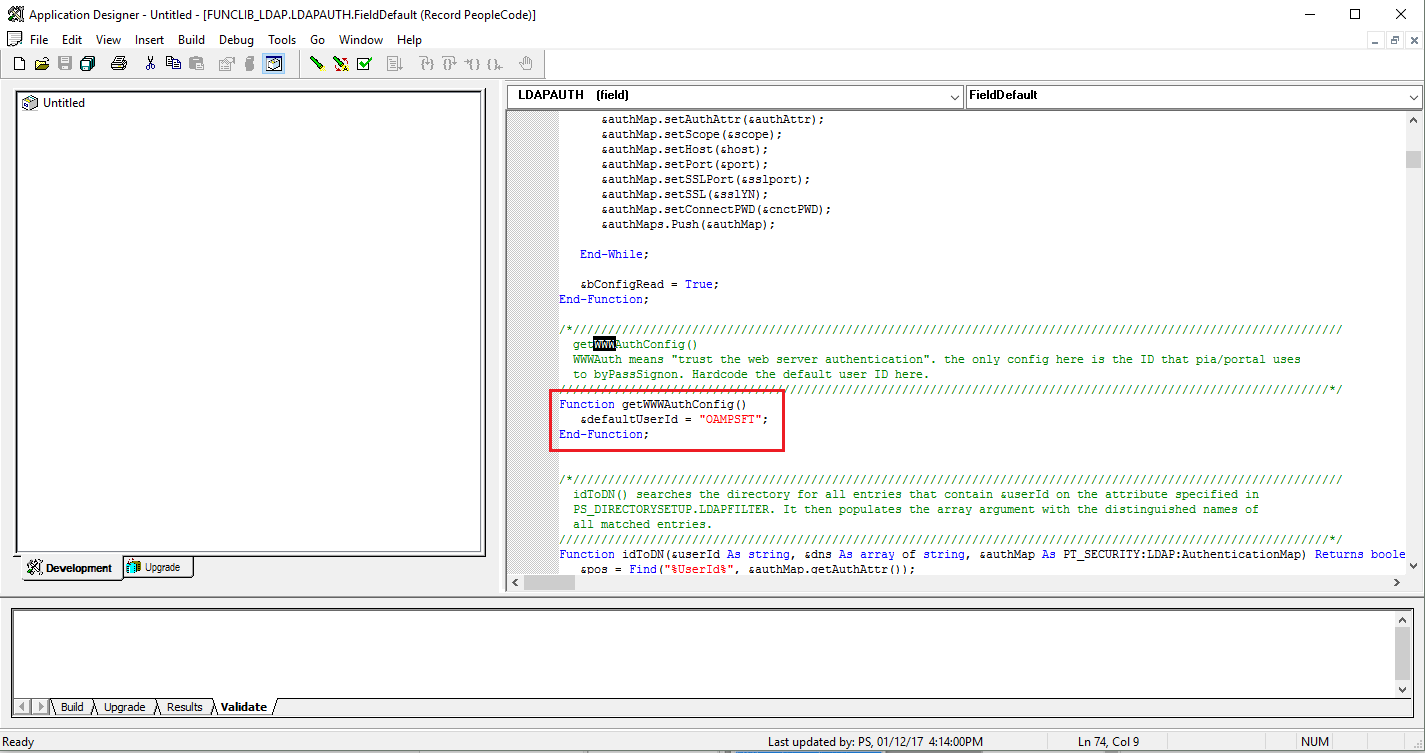Click the Application Designer document menu icon
1425x753 pixels.
click(x=14, y=40)
